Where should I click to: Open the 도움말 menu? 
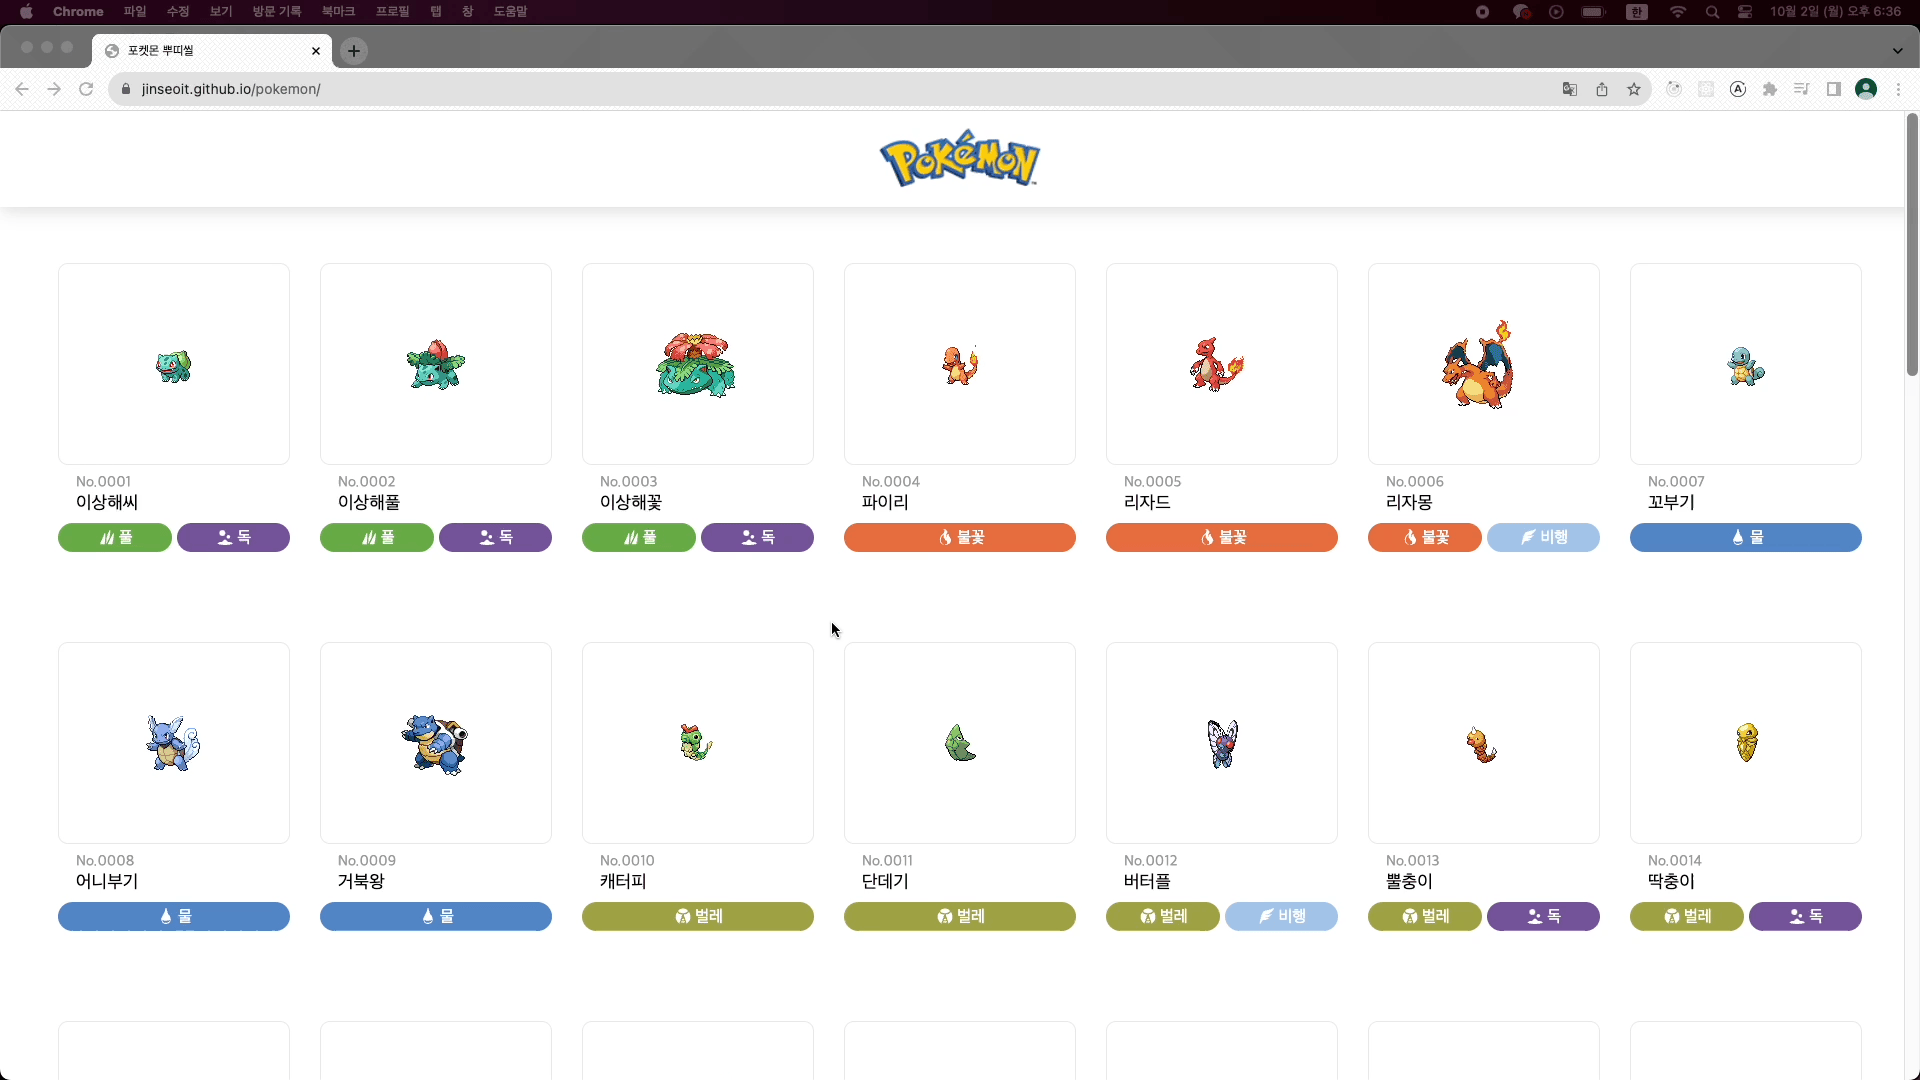coord(510,12)
